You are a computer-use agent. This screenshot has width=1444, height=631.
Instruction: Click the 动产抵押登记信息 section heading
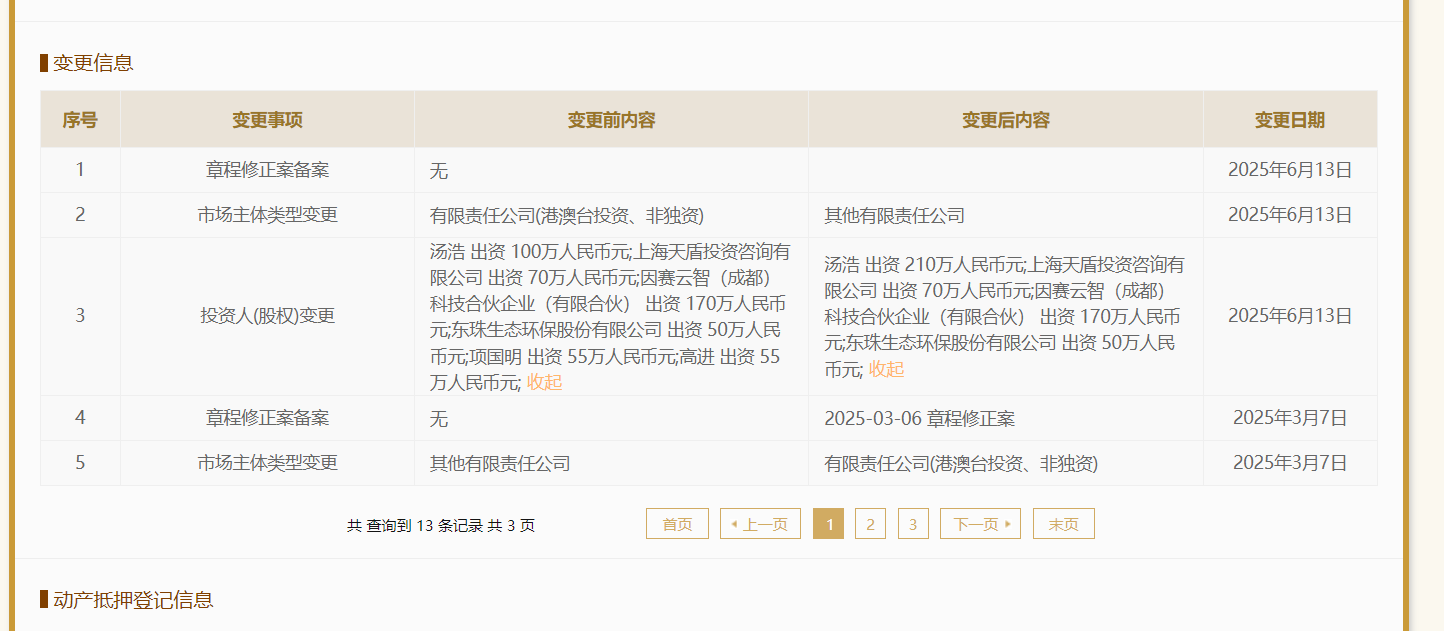pos(133,600)
